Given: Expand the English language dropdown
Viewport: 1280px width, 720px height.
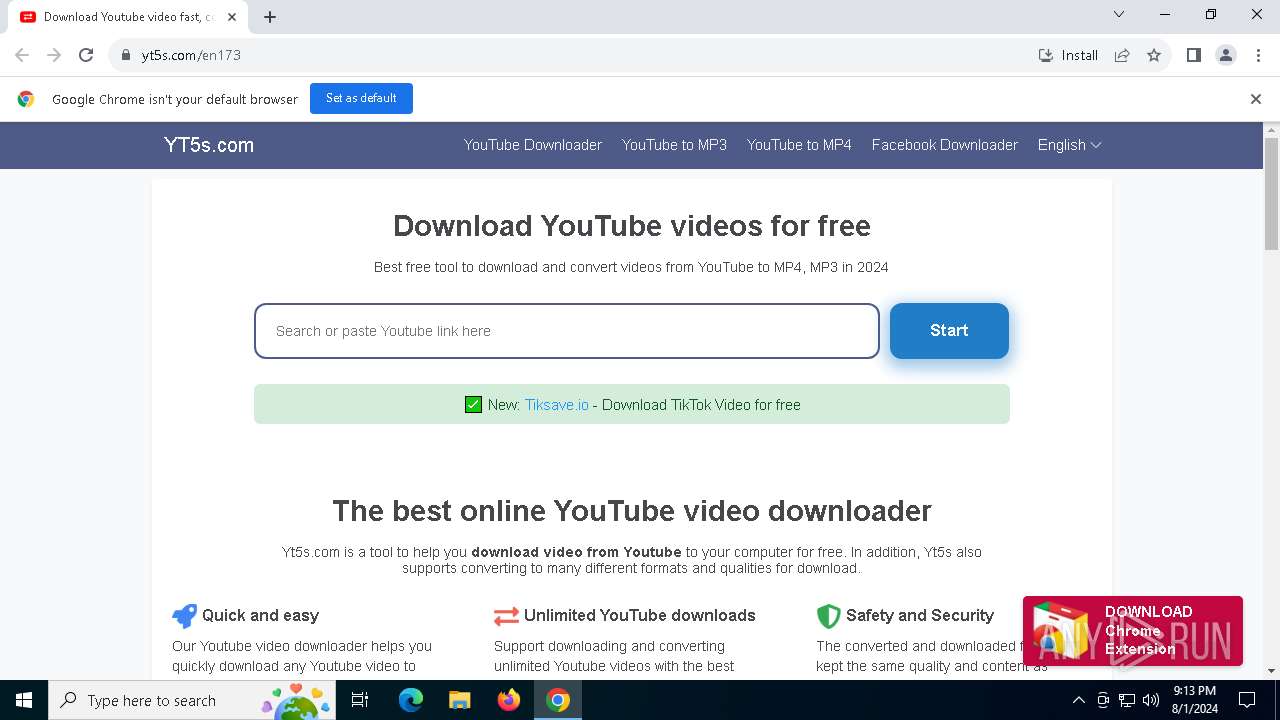Looking at the screenshot, I should click(x=1069, y=145).
